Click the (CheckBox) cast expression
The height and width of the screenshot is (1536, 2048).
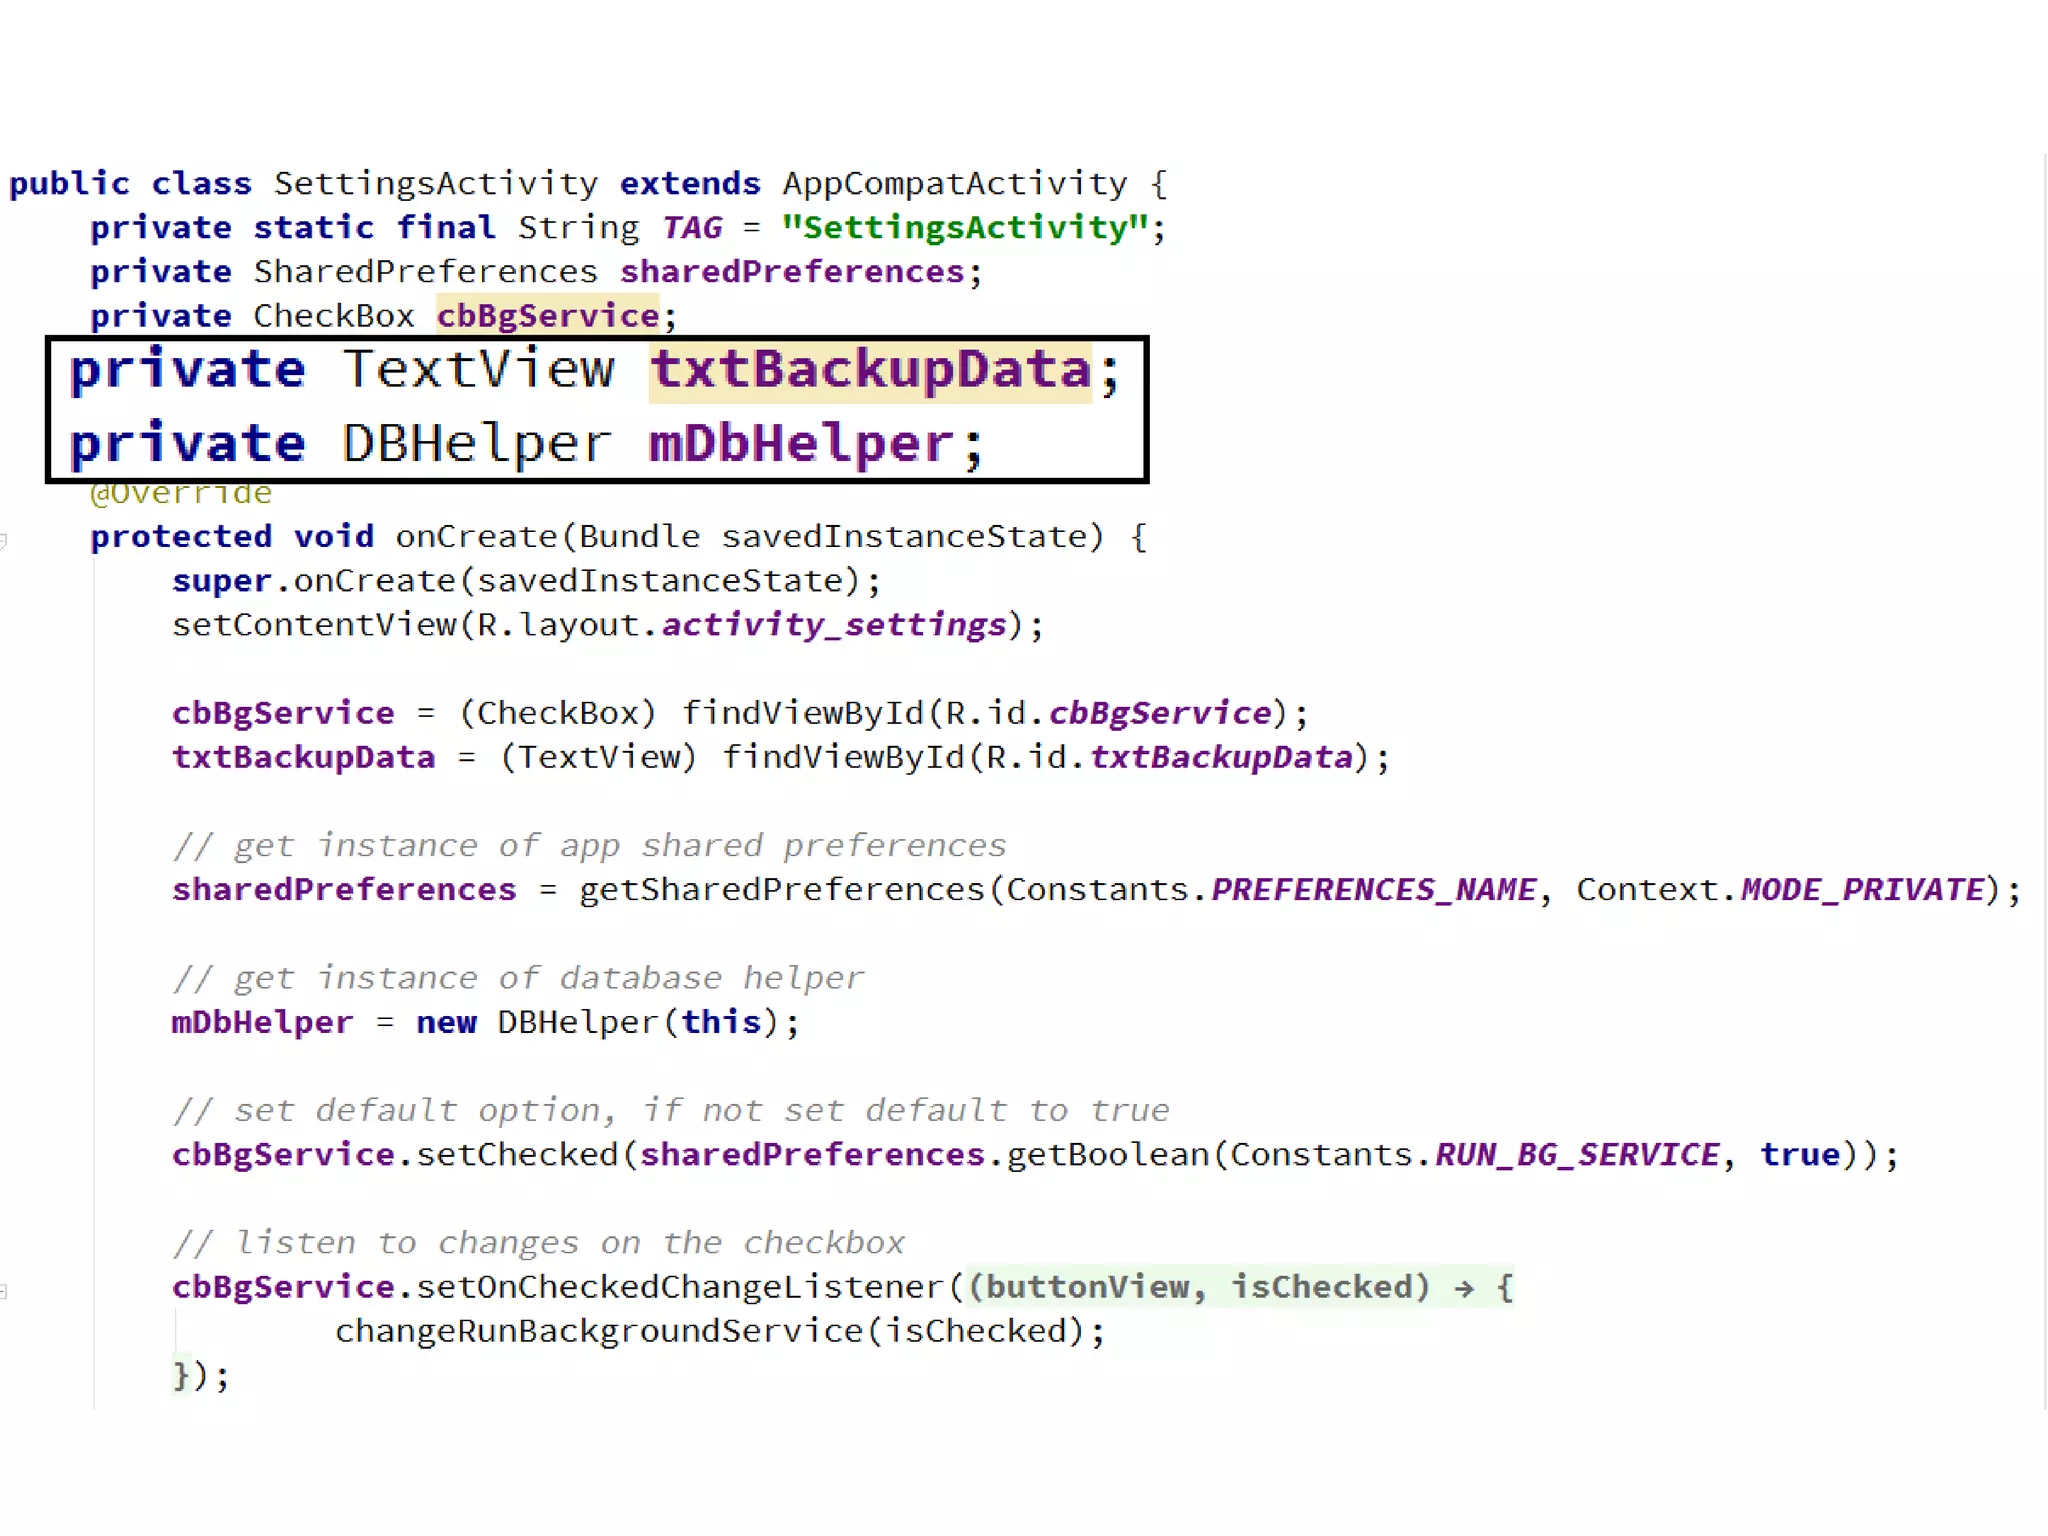tap(558, 713)
